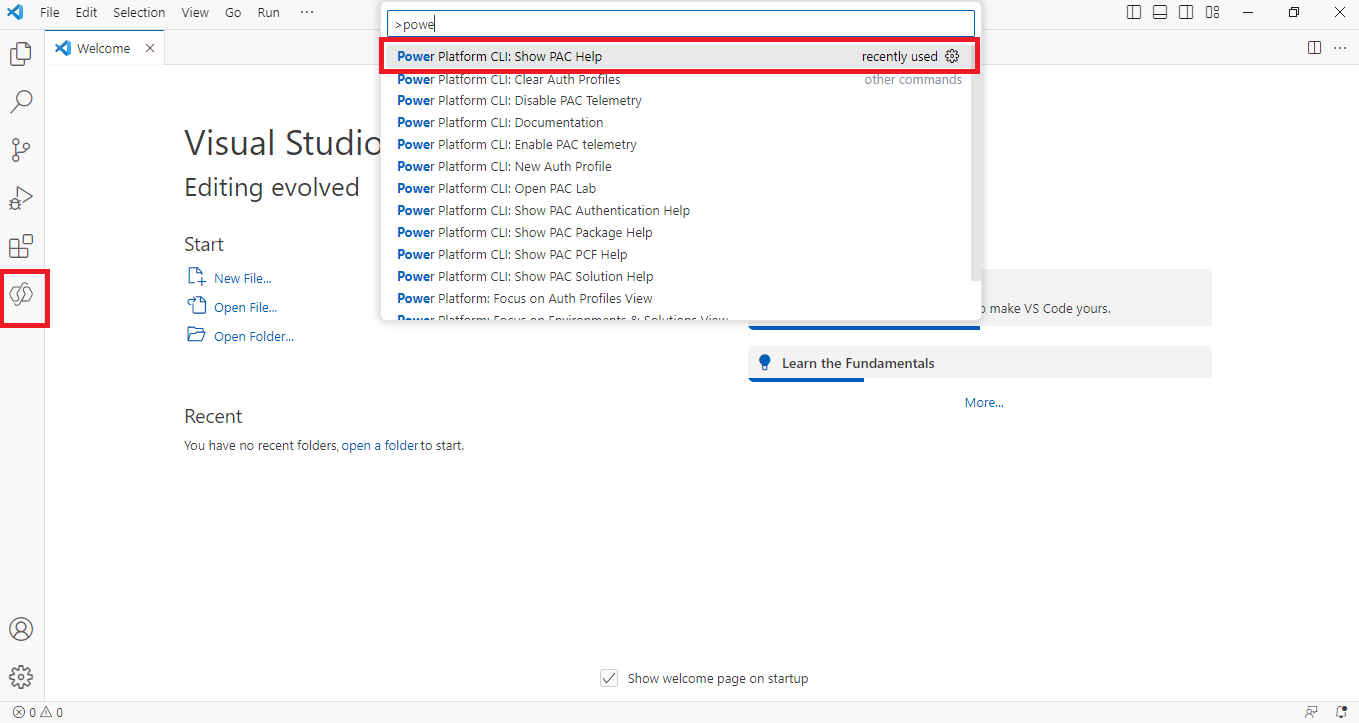Click the More... walkthroughs link
1359x723 pixels.
pyautogui.click(x=984, y=403)
